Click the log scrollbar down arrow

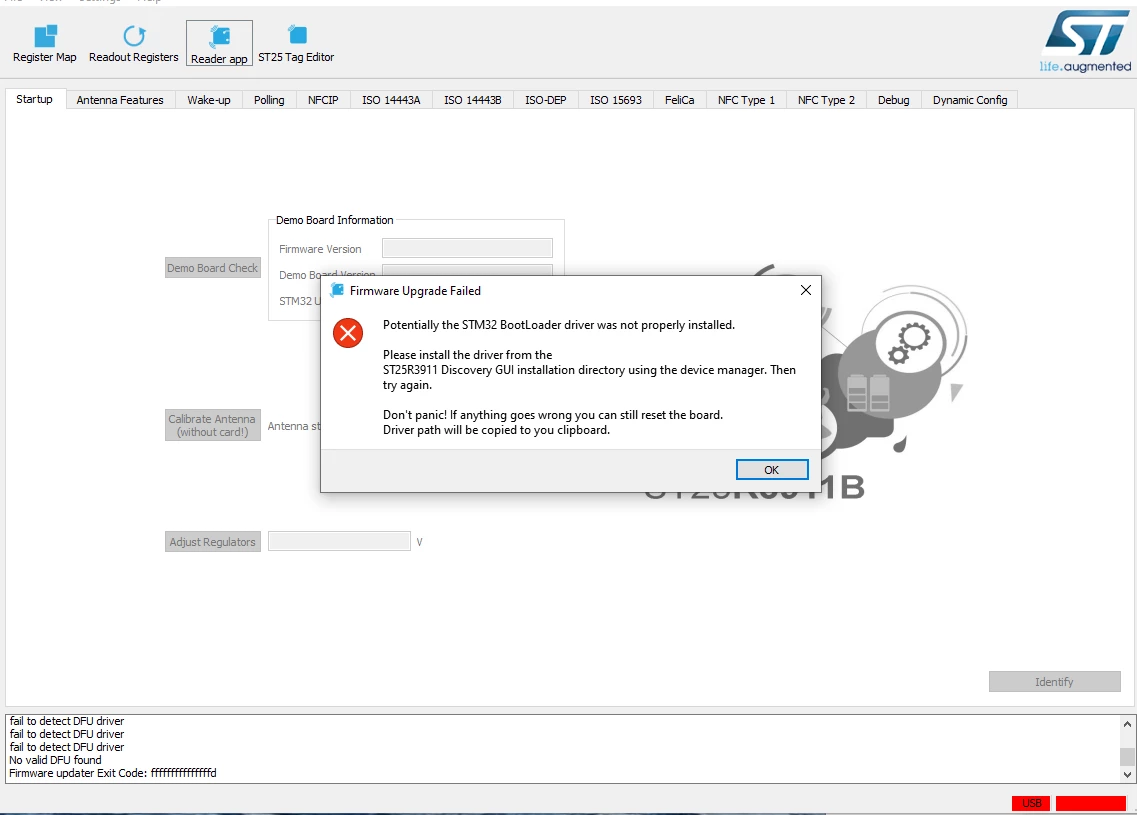coord(1127,774)
